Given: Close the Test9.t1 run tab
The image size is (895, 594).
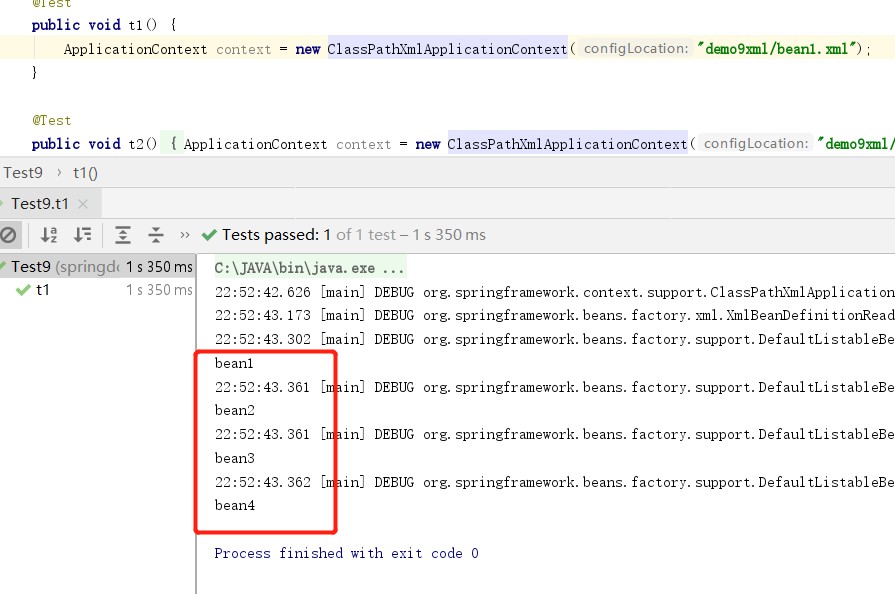Looking at the screenshot, I should [x=83, y=204].
